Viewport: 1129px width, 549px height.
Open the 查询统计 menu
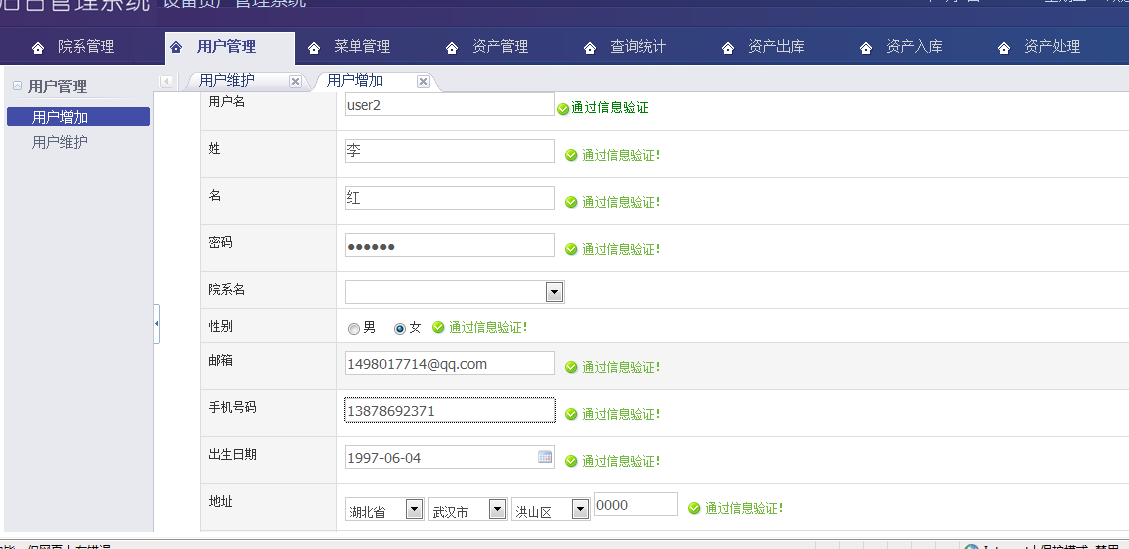639,47
